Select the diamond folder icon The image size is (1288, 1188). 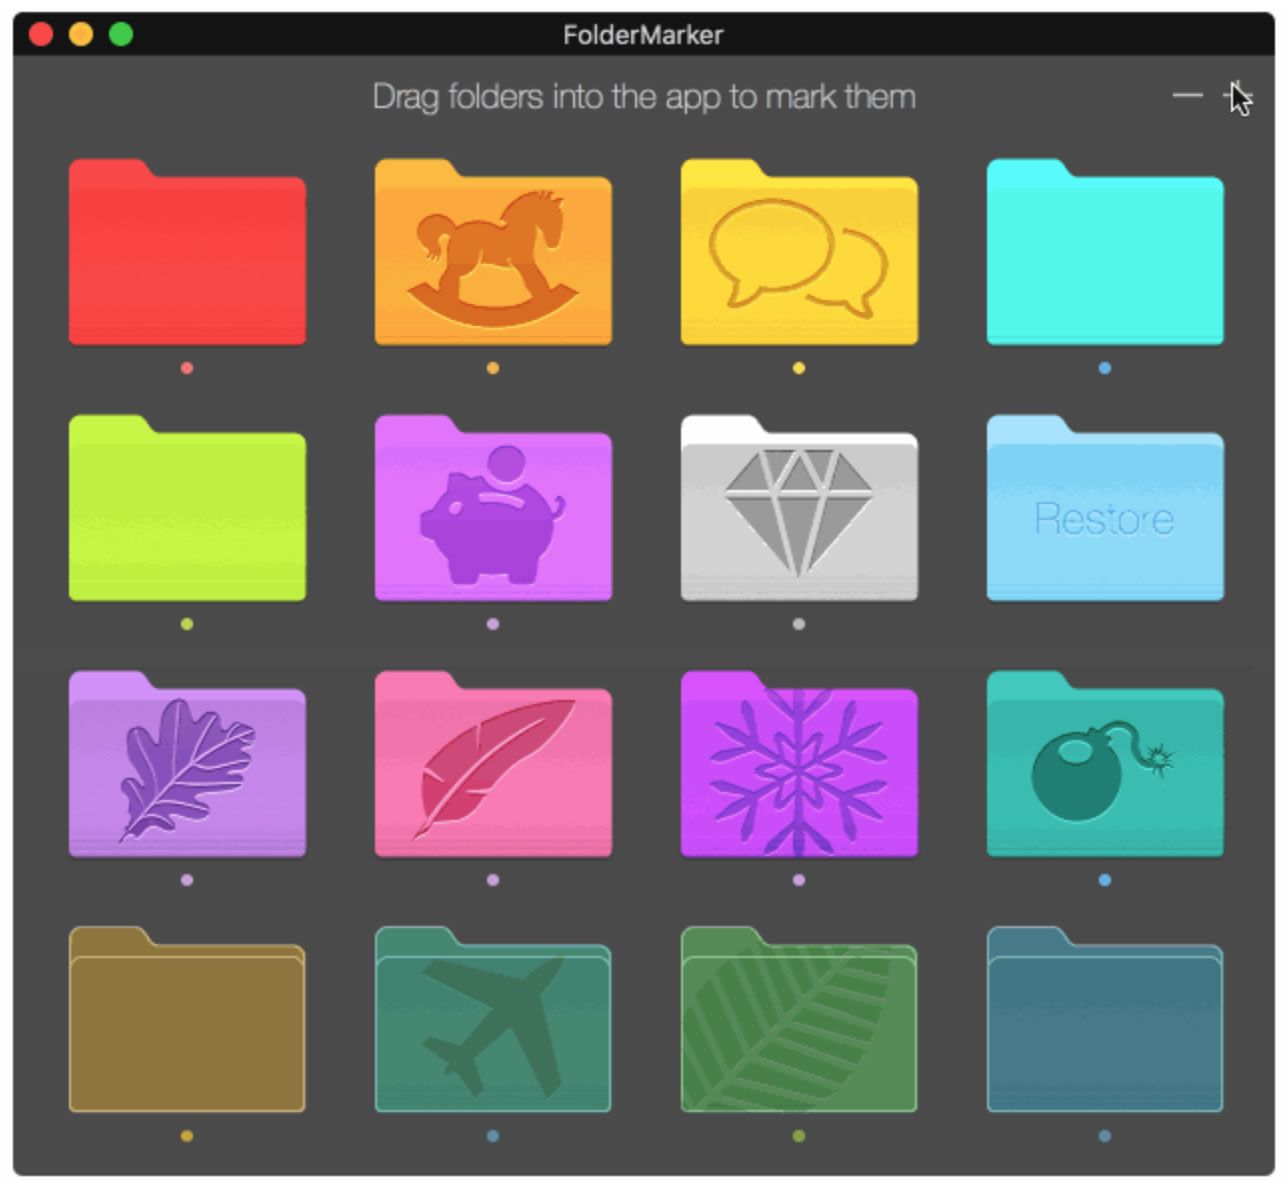[x=799, y=512]
